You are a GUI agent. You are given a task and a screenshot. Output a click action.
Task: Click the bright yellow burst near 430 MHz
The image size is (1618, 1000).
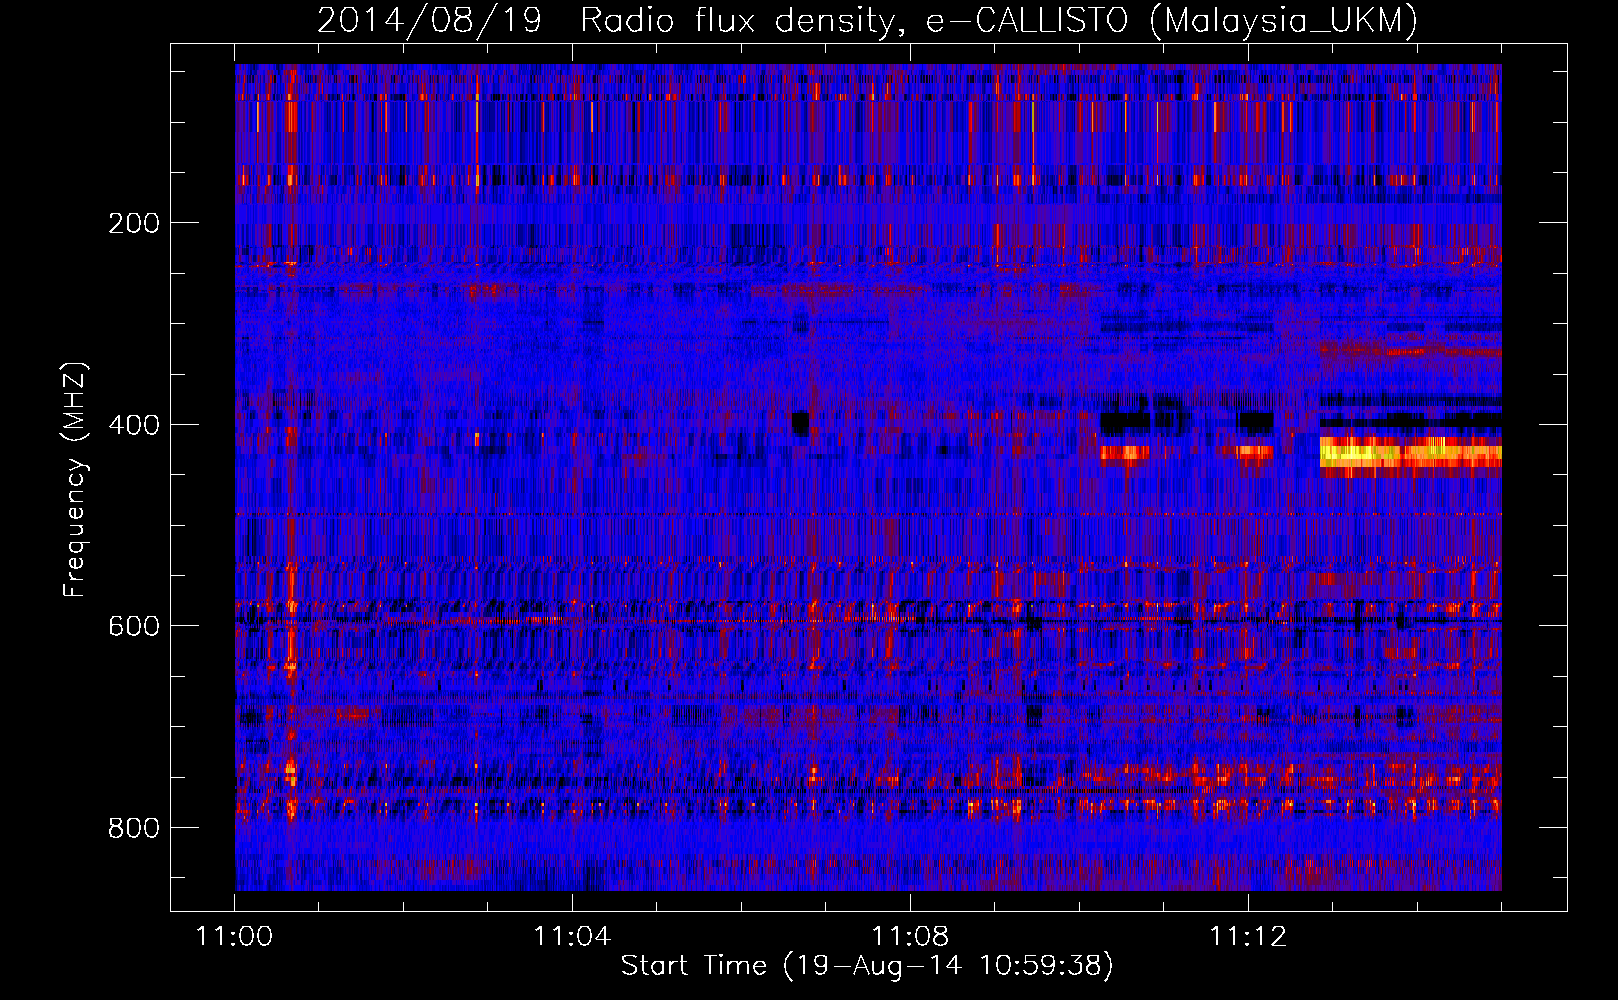1410,452
